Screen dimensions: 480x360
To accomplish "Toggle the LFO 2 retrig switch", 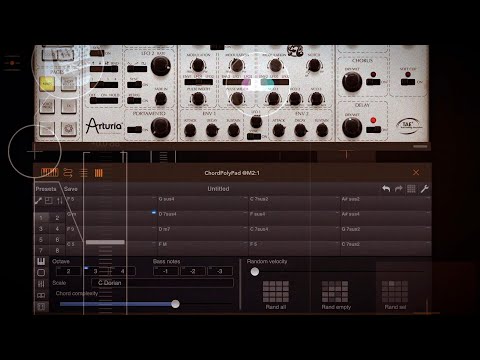I will (x=135, y=100).
